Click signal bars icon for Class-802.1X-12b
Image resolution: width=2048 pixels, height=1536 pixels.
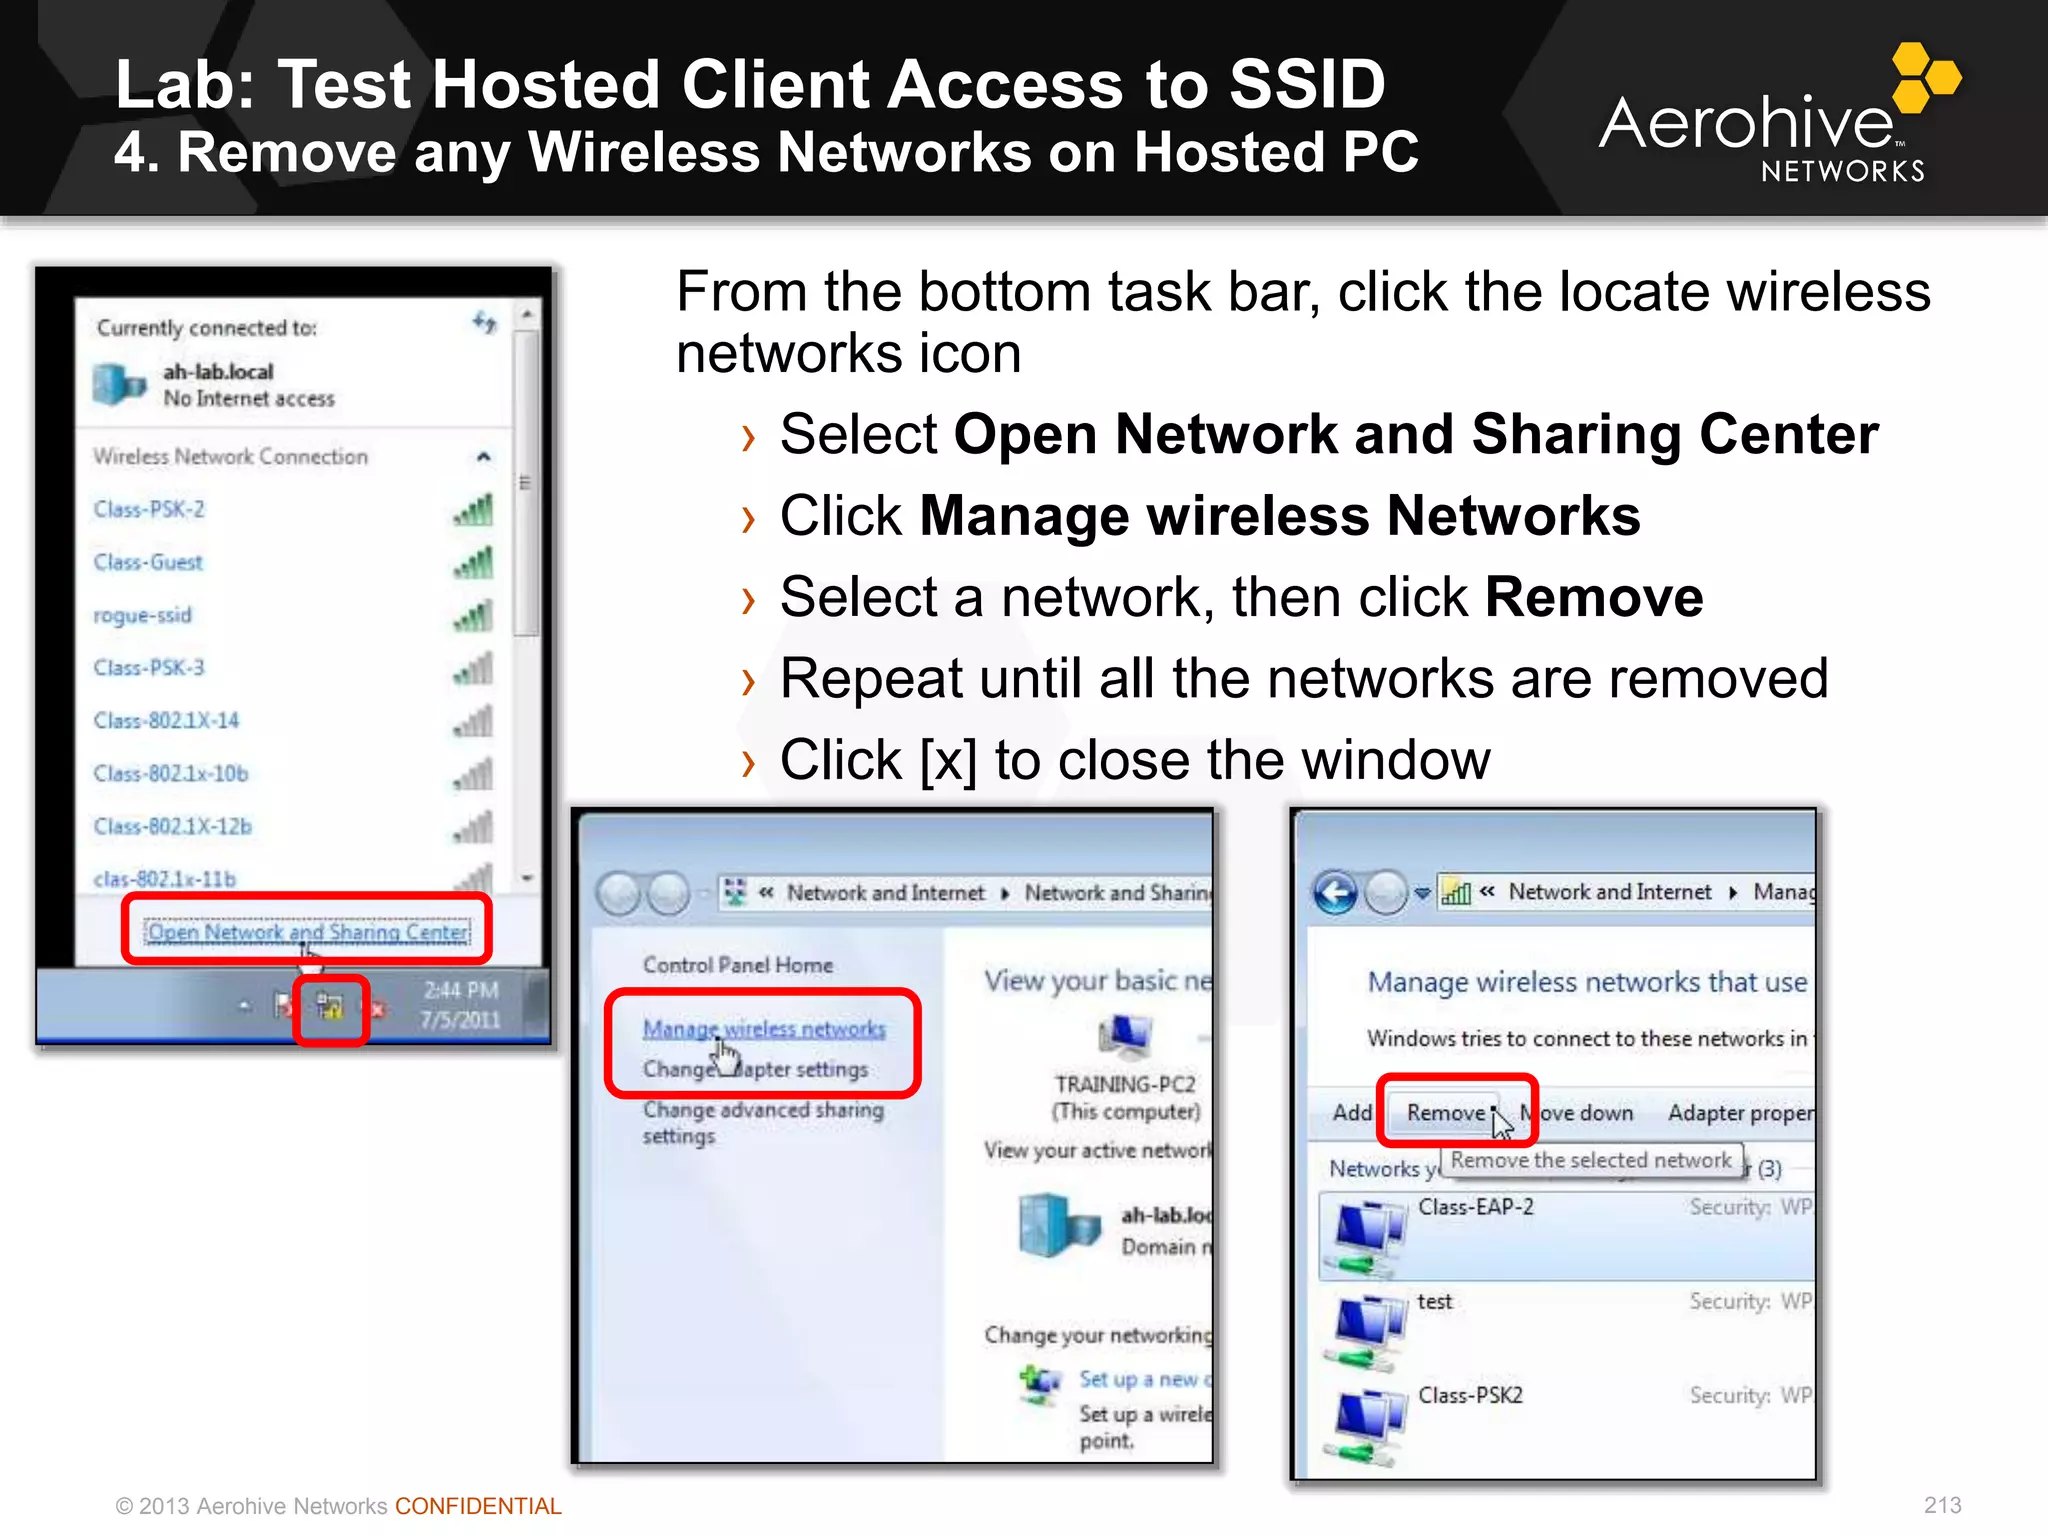[474, 827]
